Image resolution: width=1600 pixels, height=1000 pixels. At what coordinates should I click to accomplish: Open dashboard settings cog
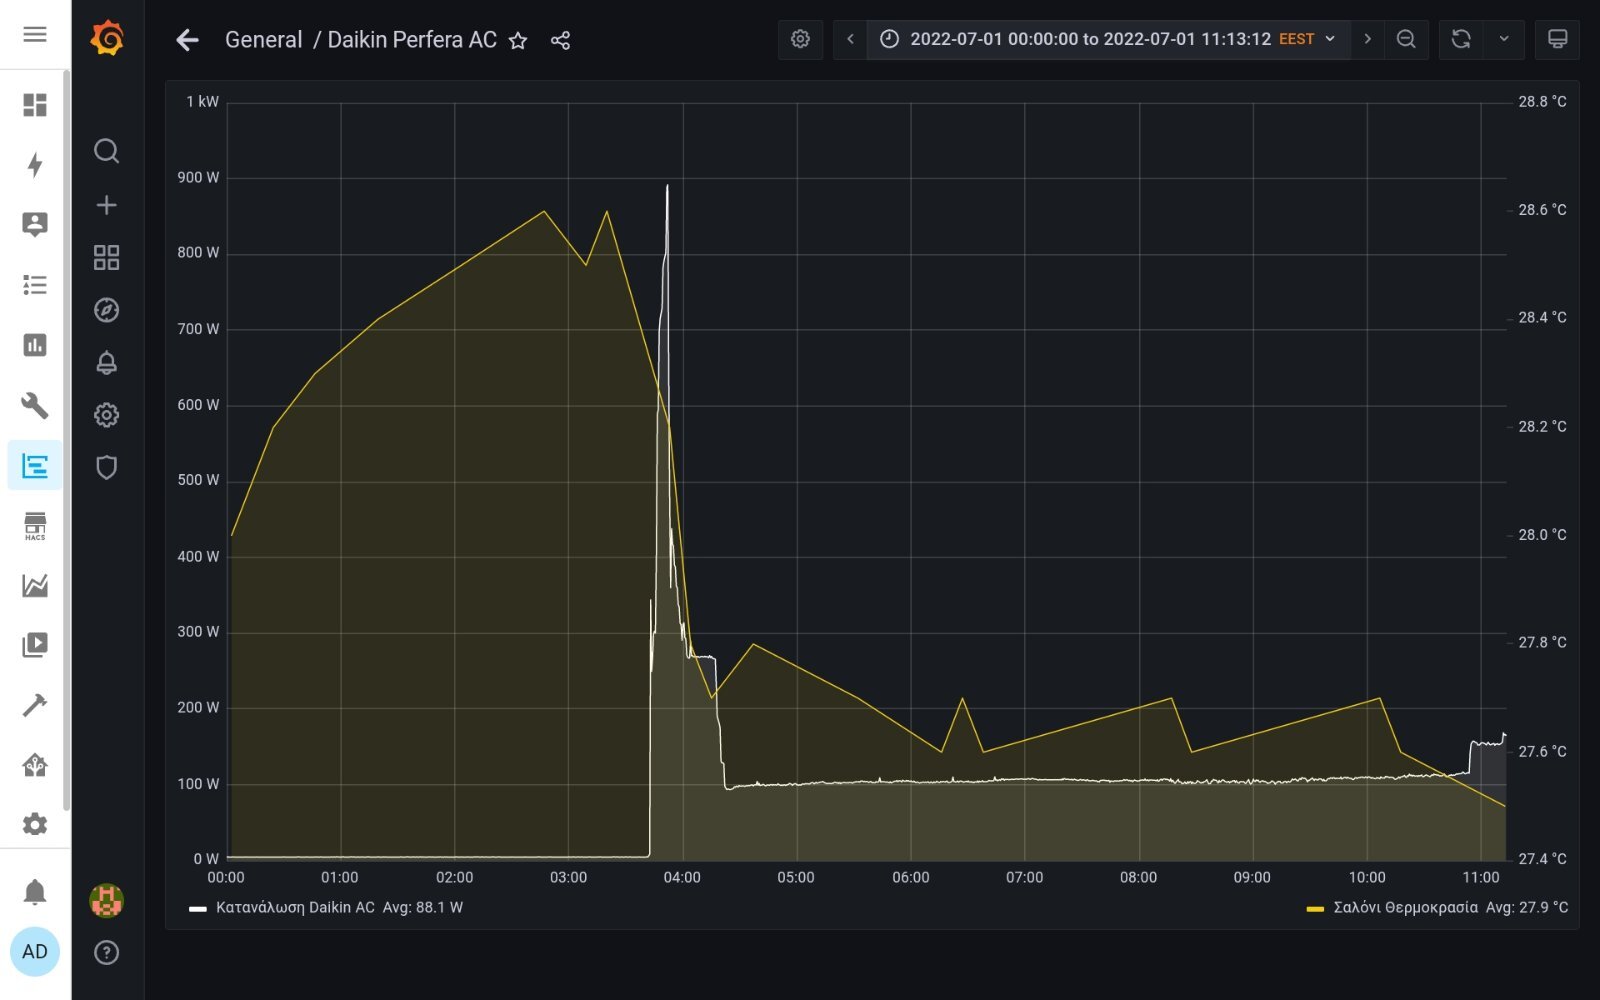(800, 39)
